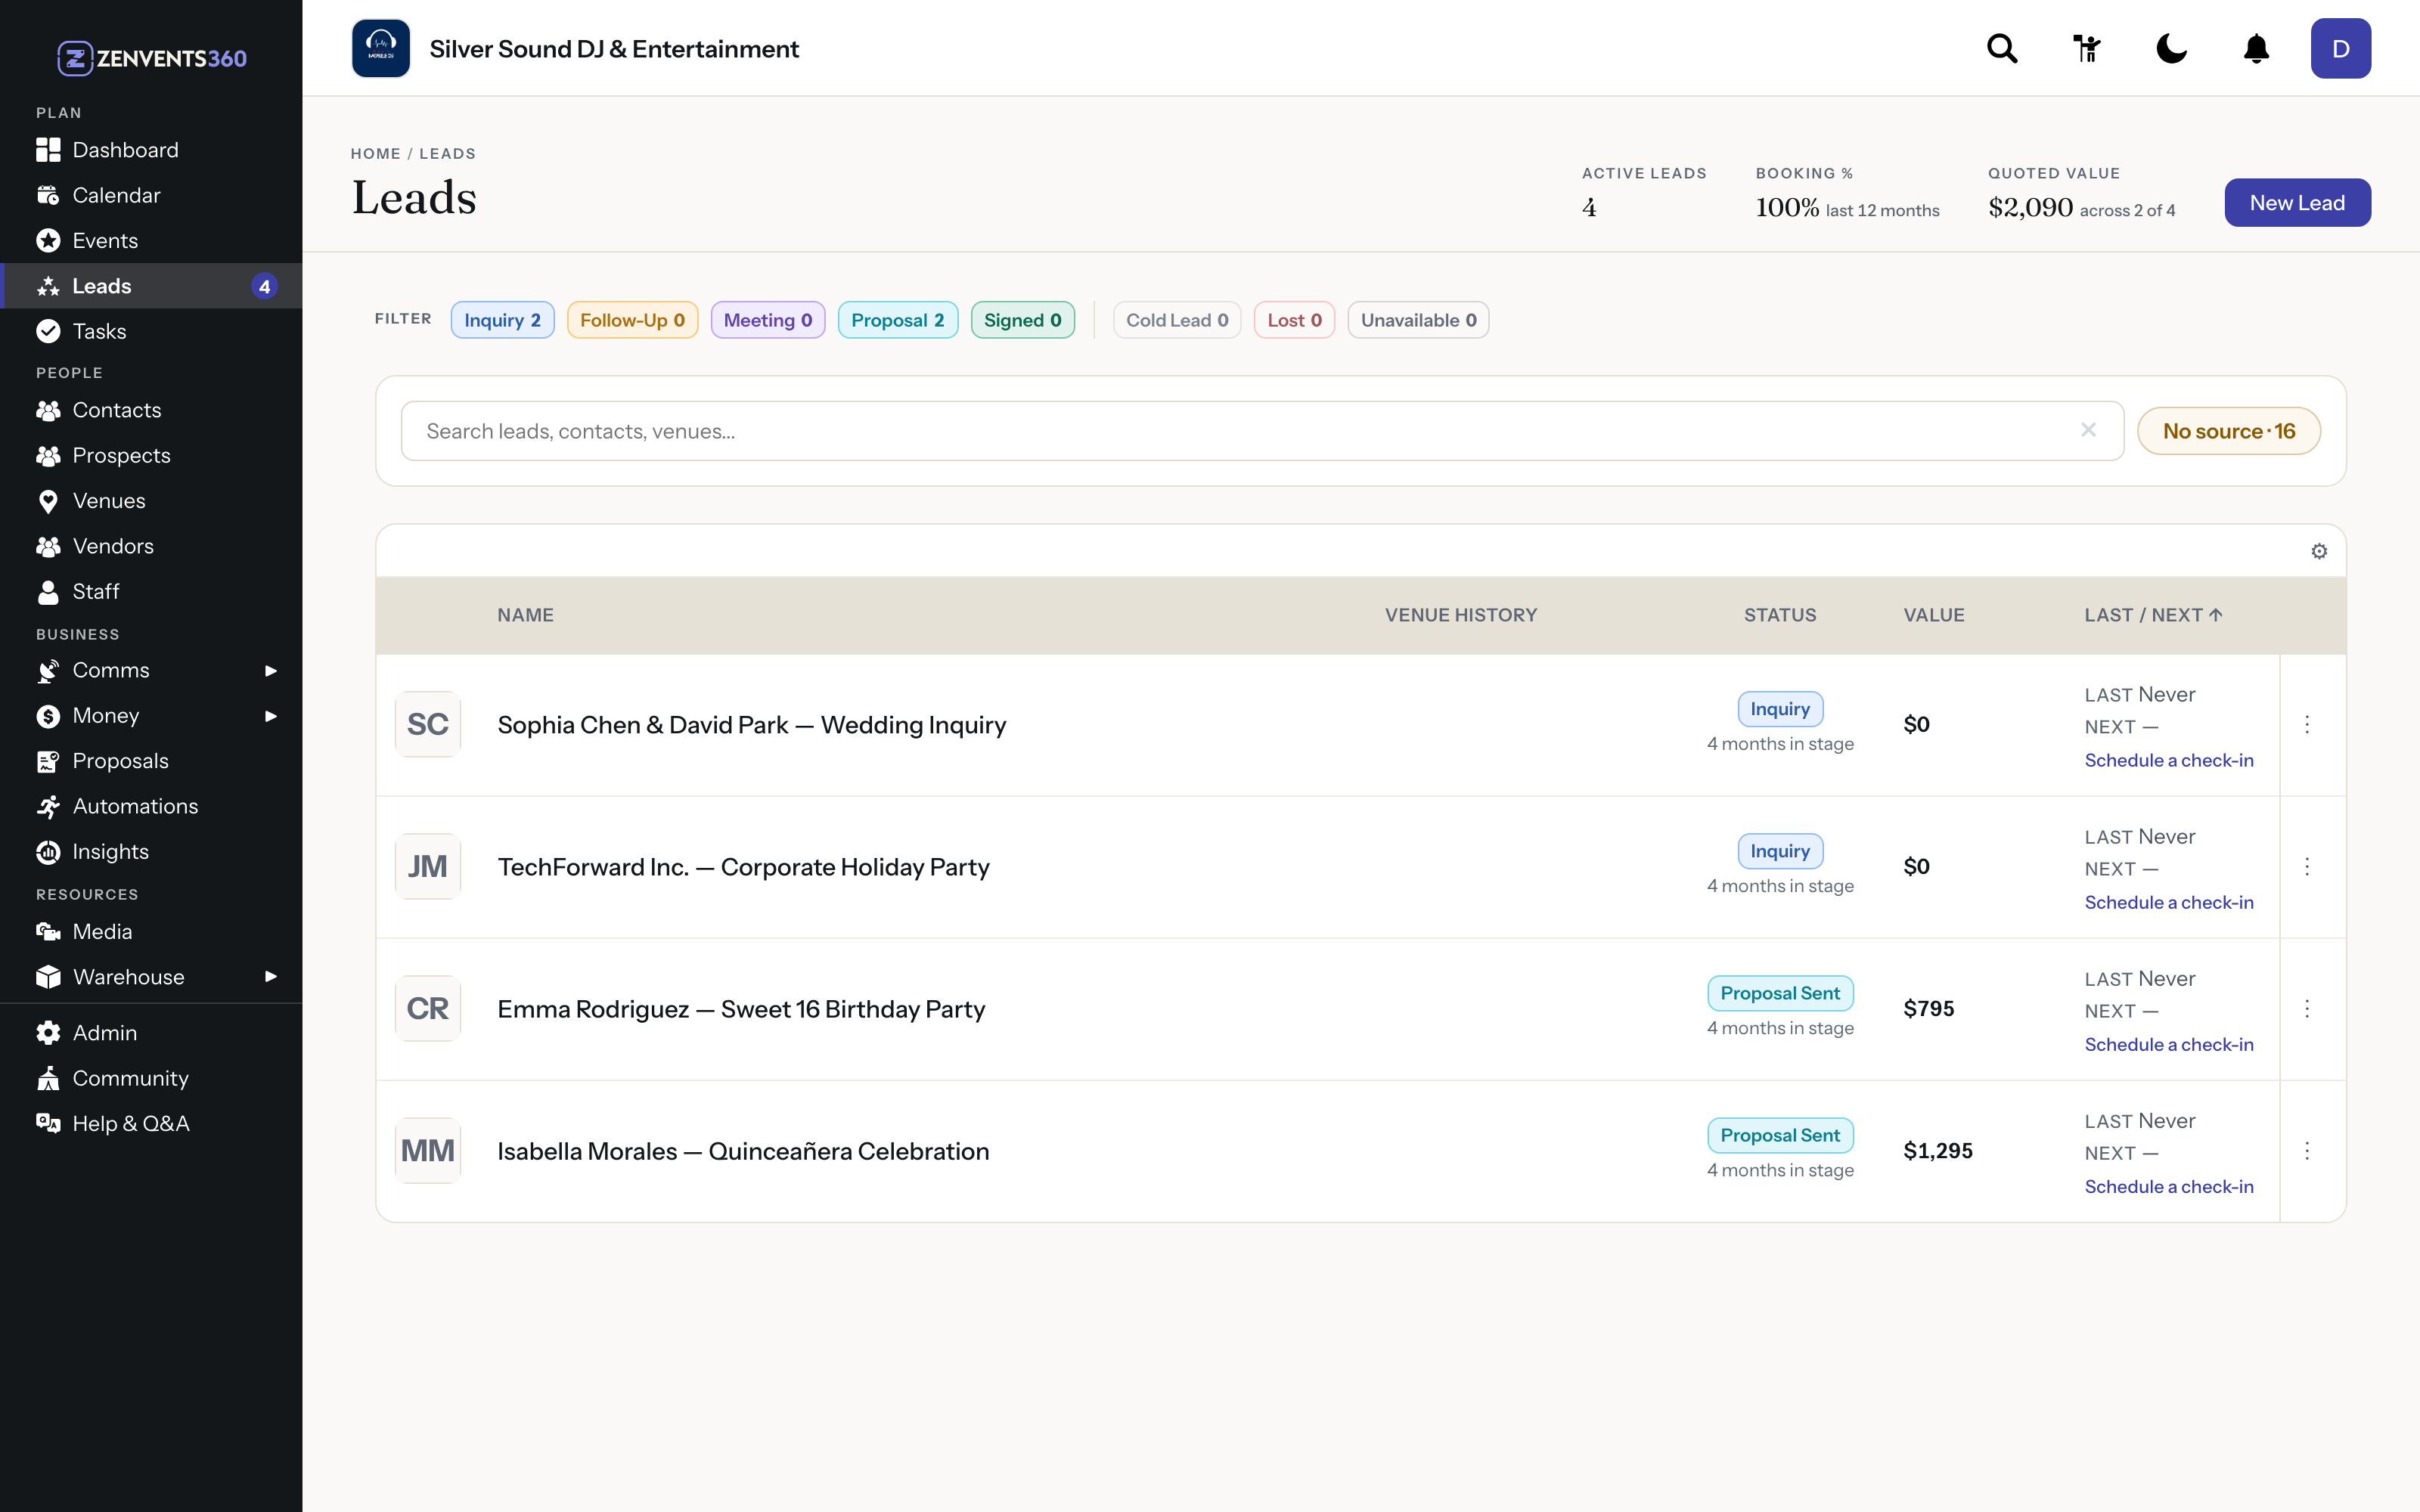The height and width of the screenshot is (1512, 2420).
Task: Open Insights in sidebar
Action: pos(151,851)
